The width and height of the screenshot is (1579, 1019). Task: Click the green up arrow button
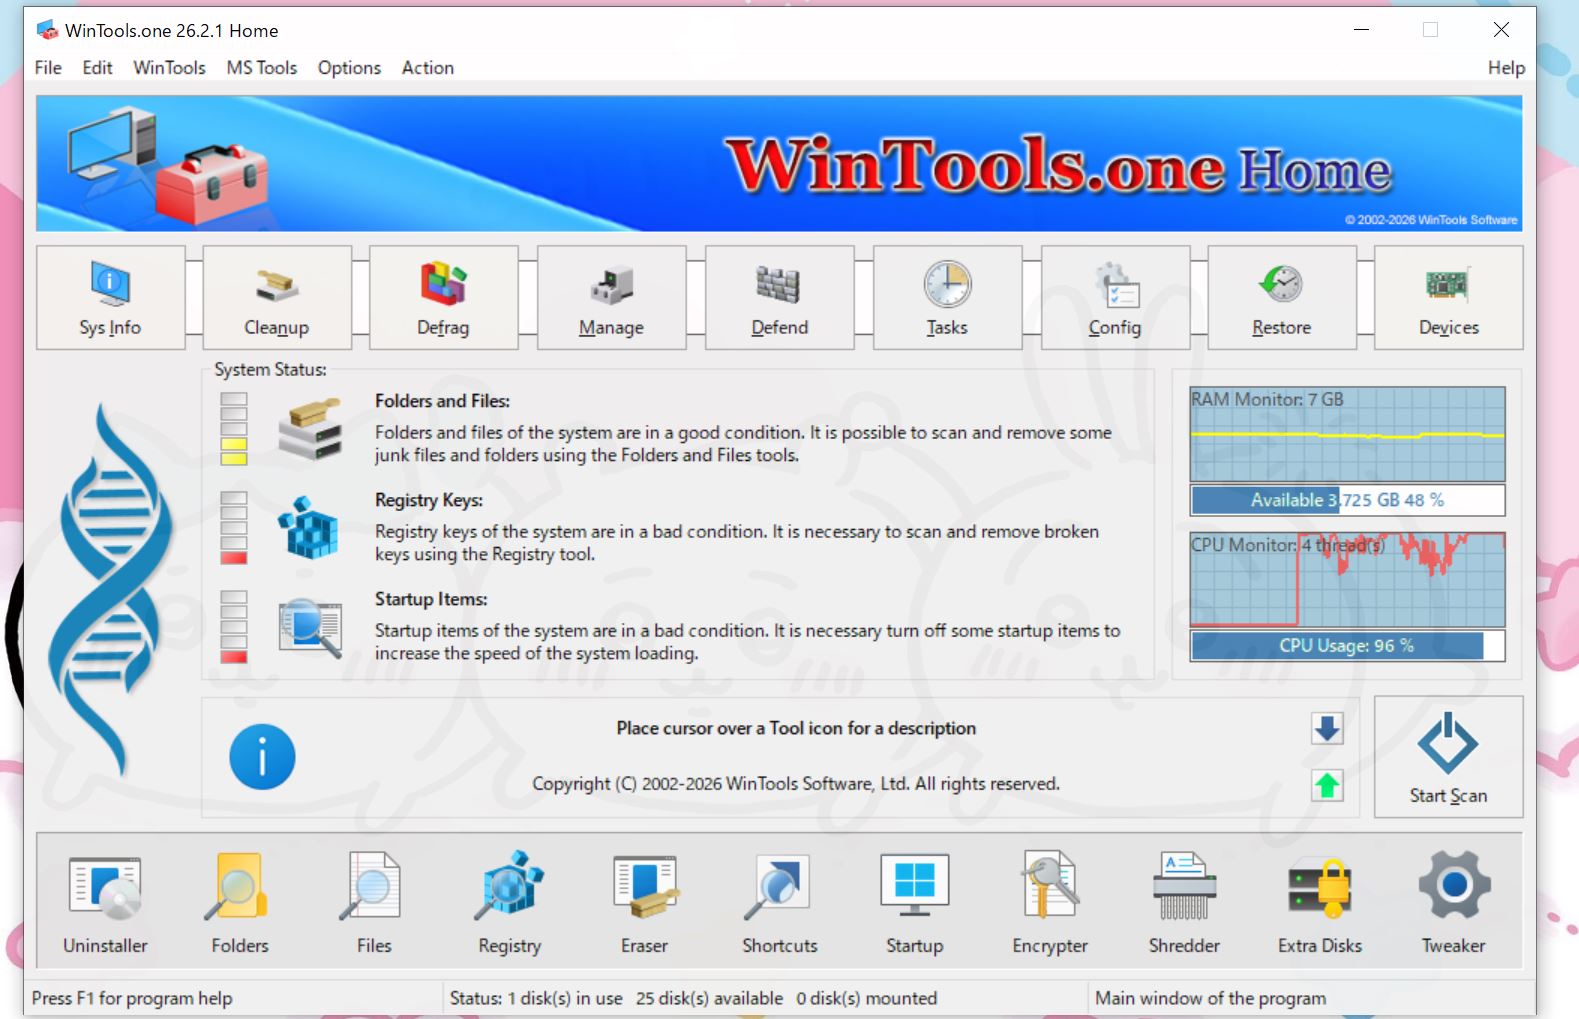click(x=1328, y=786)
